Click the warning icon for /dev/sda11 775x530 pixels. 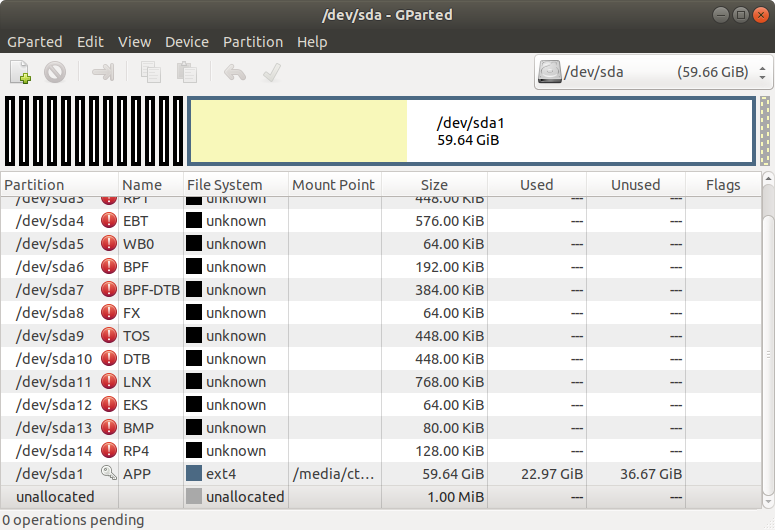tap(109, 381)
